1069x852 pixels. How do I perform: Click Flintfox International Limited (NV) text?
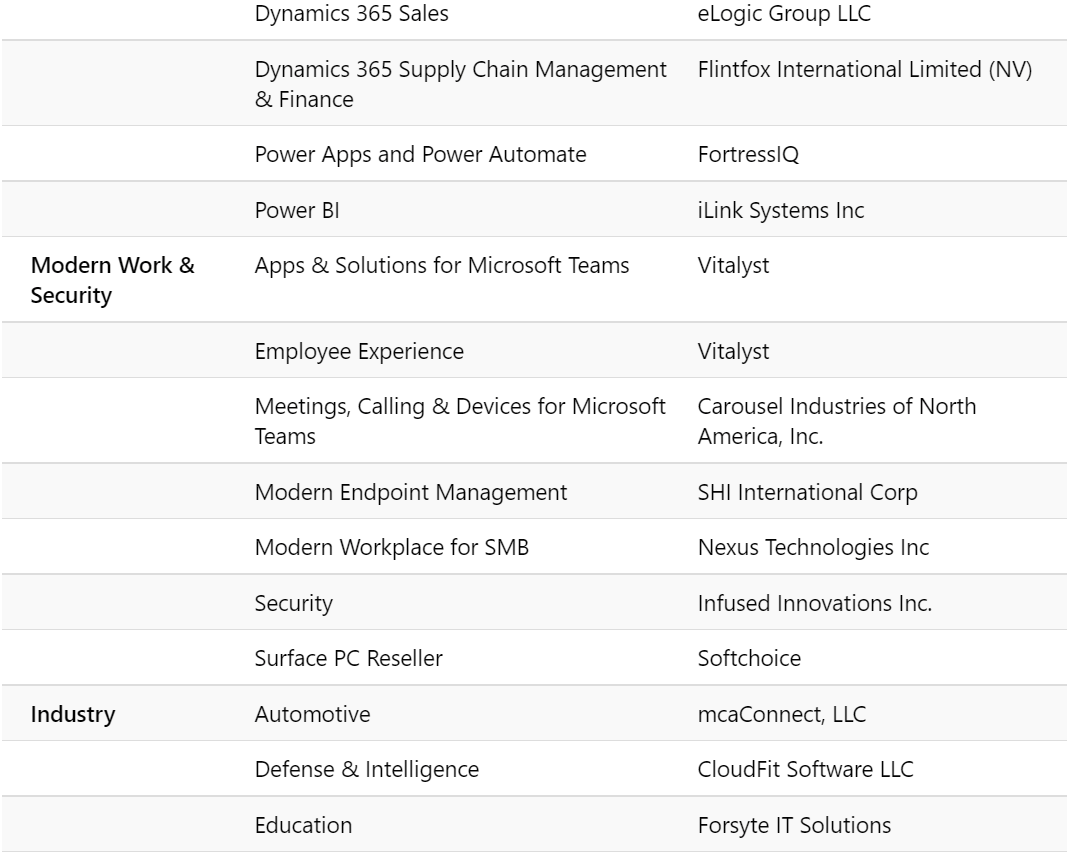(x=864, y=70)
